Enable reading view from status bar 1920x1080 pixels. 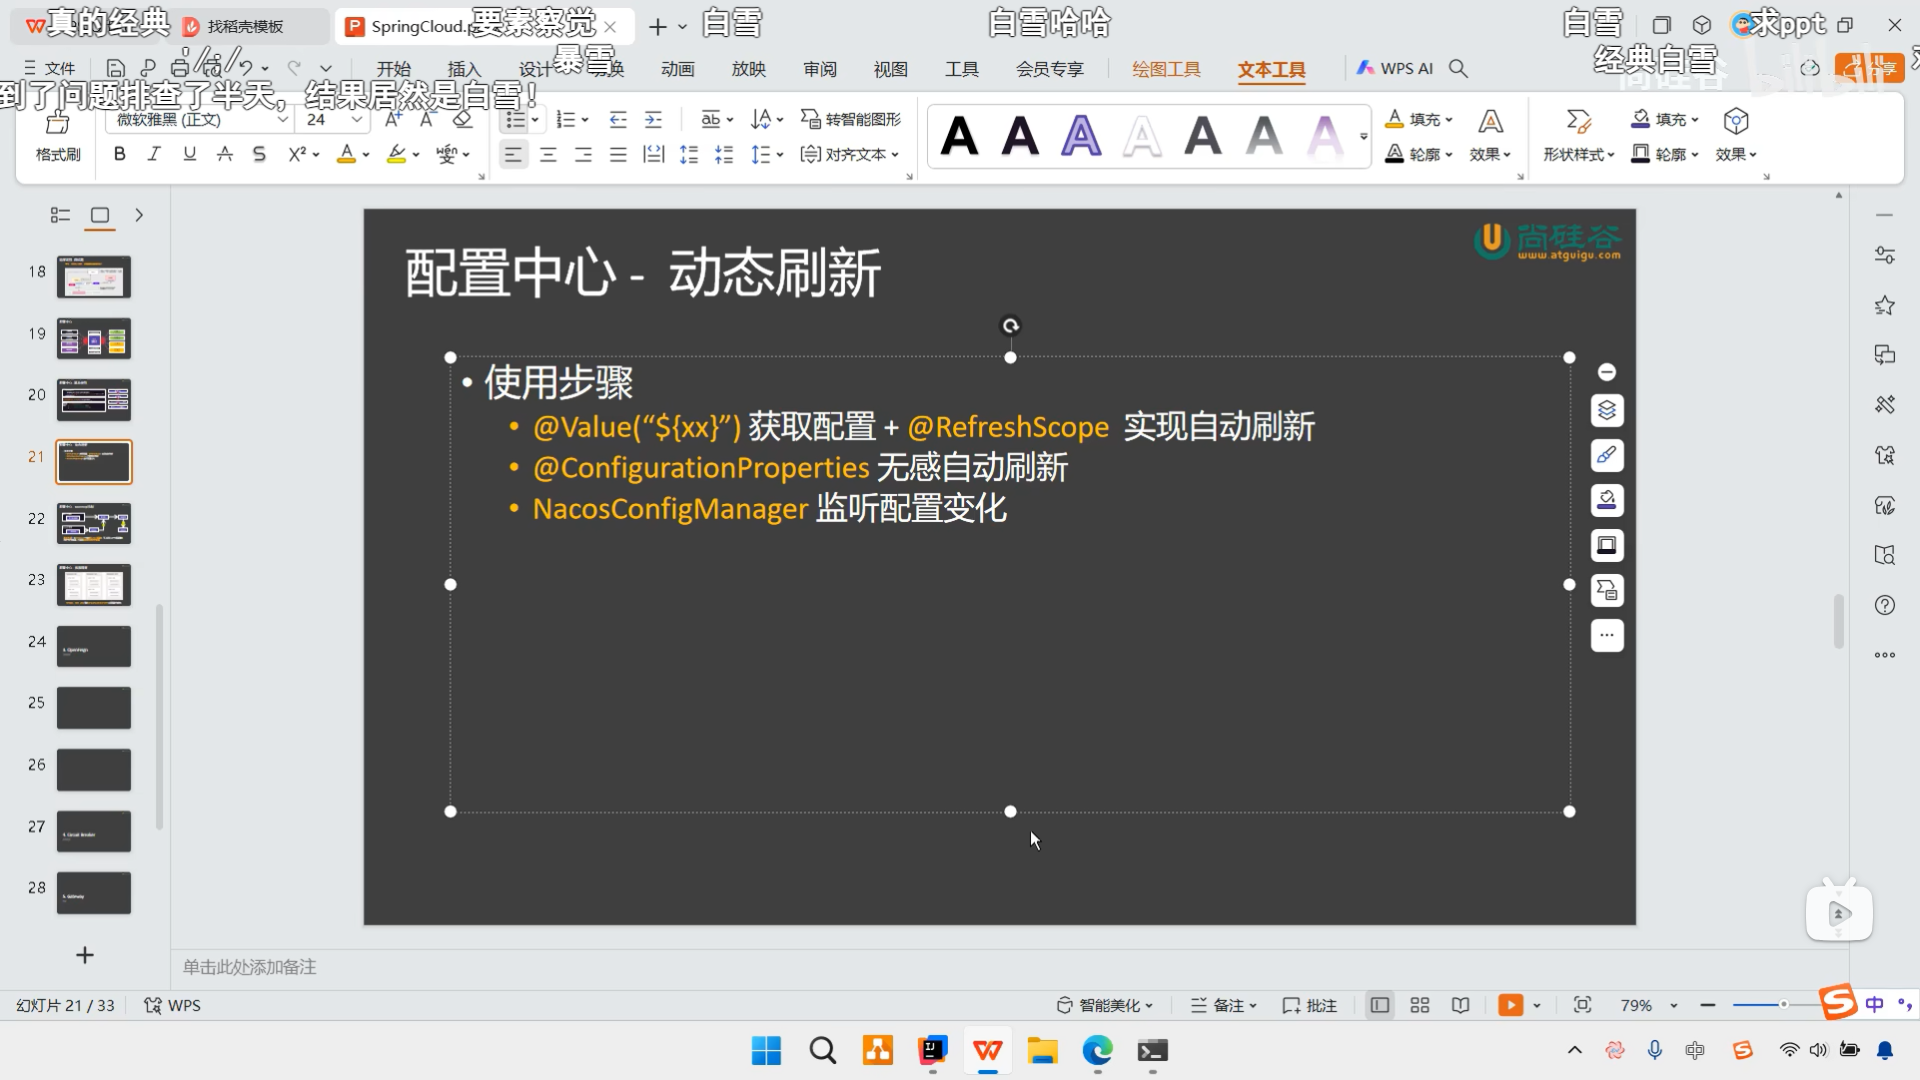pyautogui.click(x=1460, y=1005)
